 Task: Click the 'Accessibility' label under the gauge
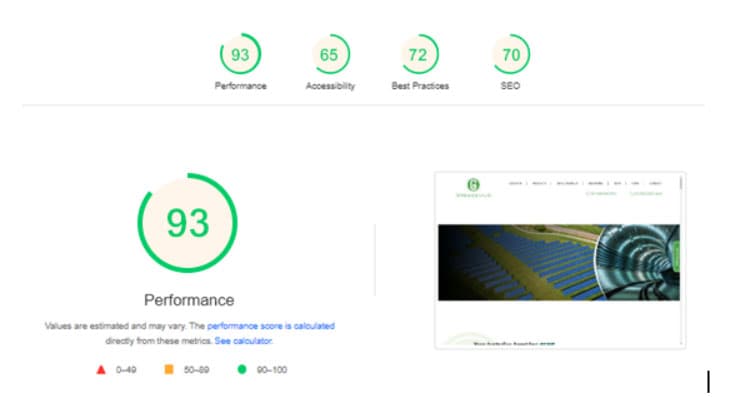click(x=330, y=86)
